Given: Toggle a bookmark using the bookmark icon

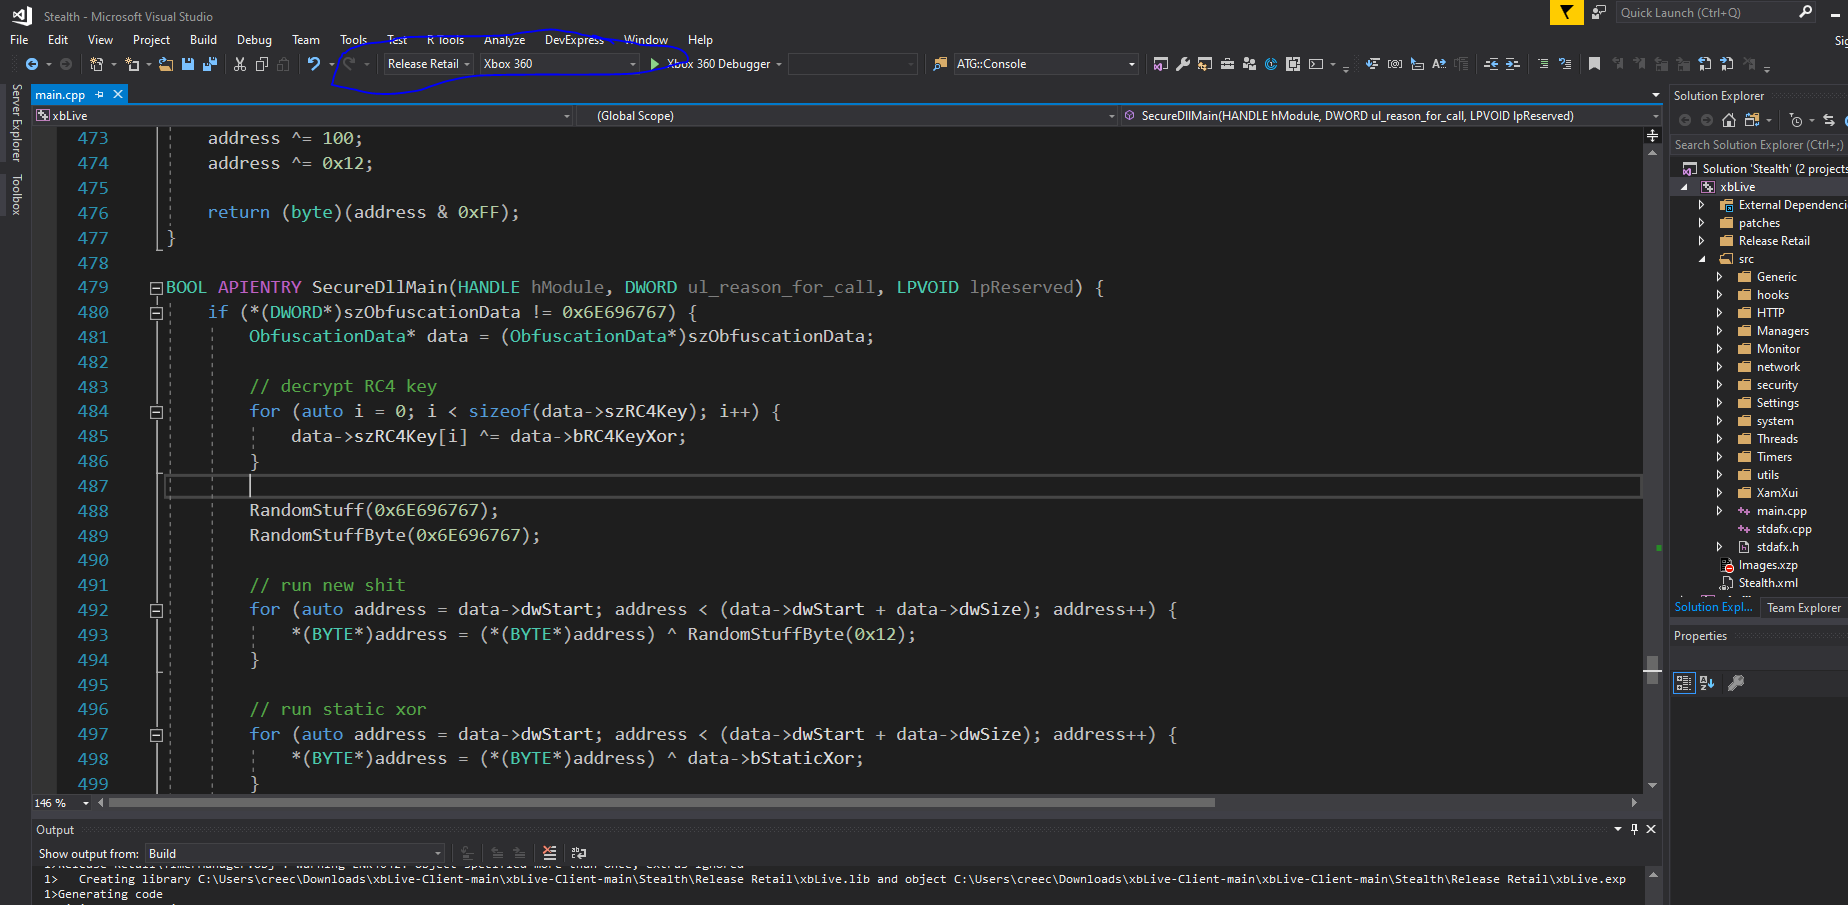Looking at the screenshot, I should [1593, 63].
